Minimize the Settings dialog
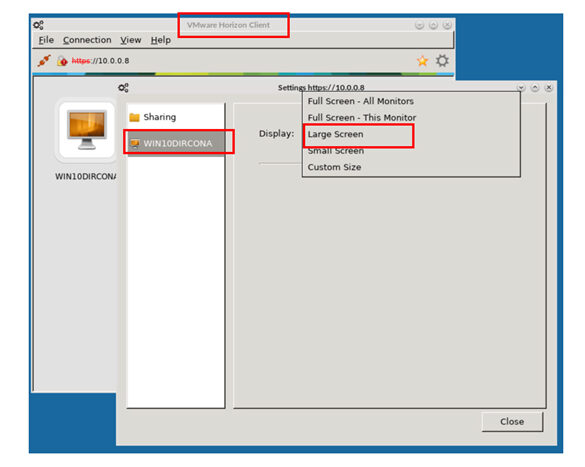This screenshot has height=467, width=585. 521,88
